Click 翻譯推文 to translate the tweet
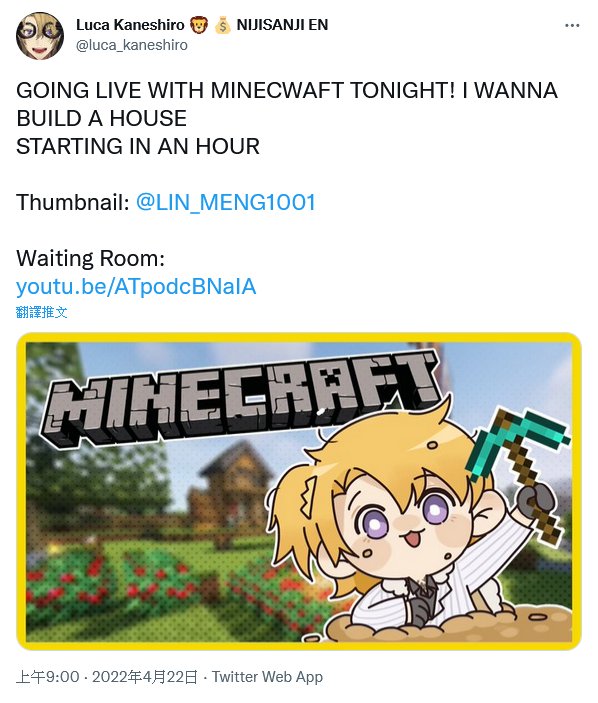This screenshot has width=598, height=703. [41, 312]
